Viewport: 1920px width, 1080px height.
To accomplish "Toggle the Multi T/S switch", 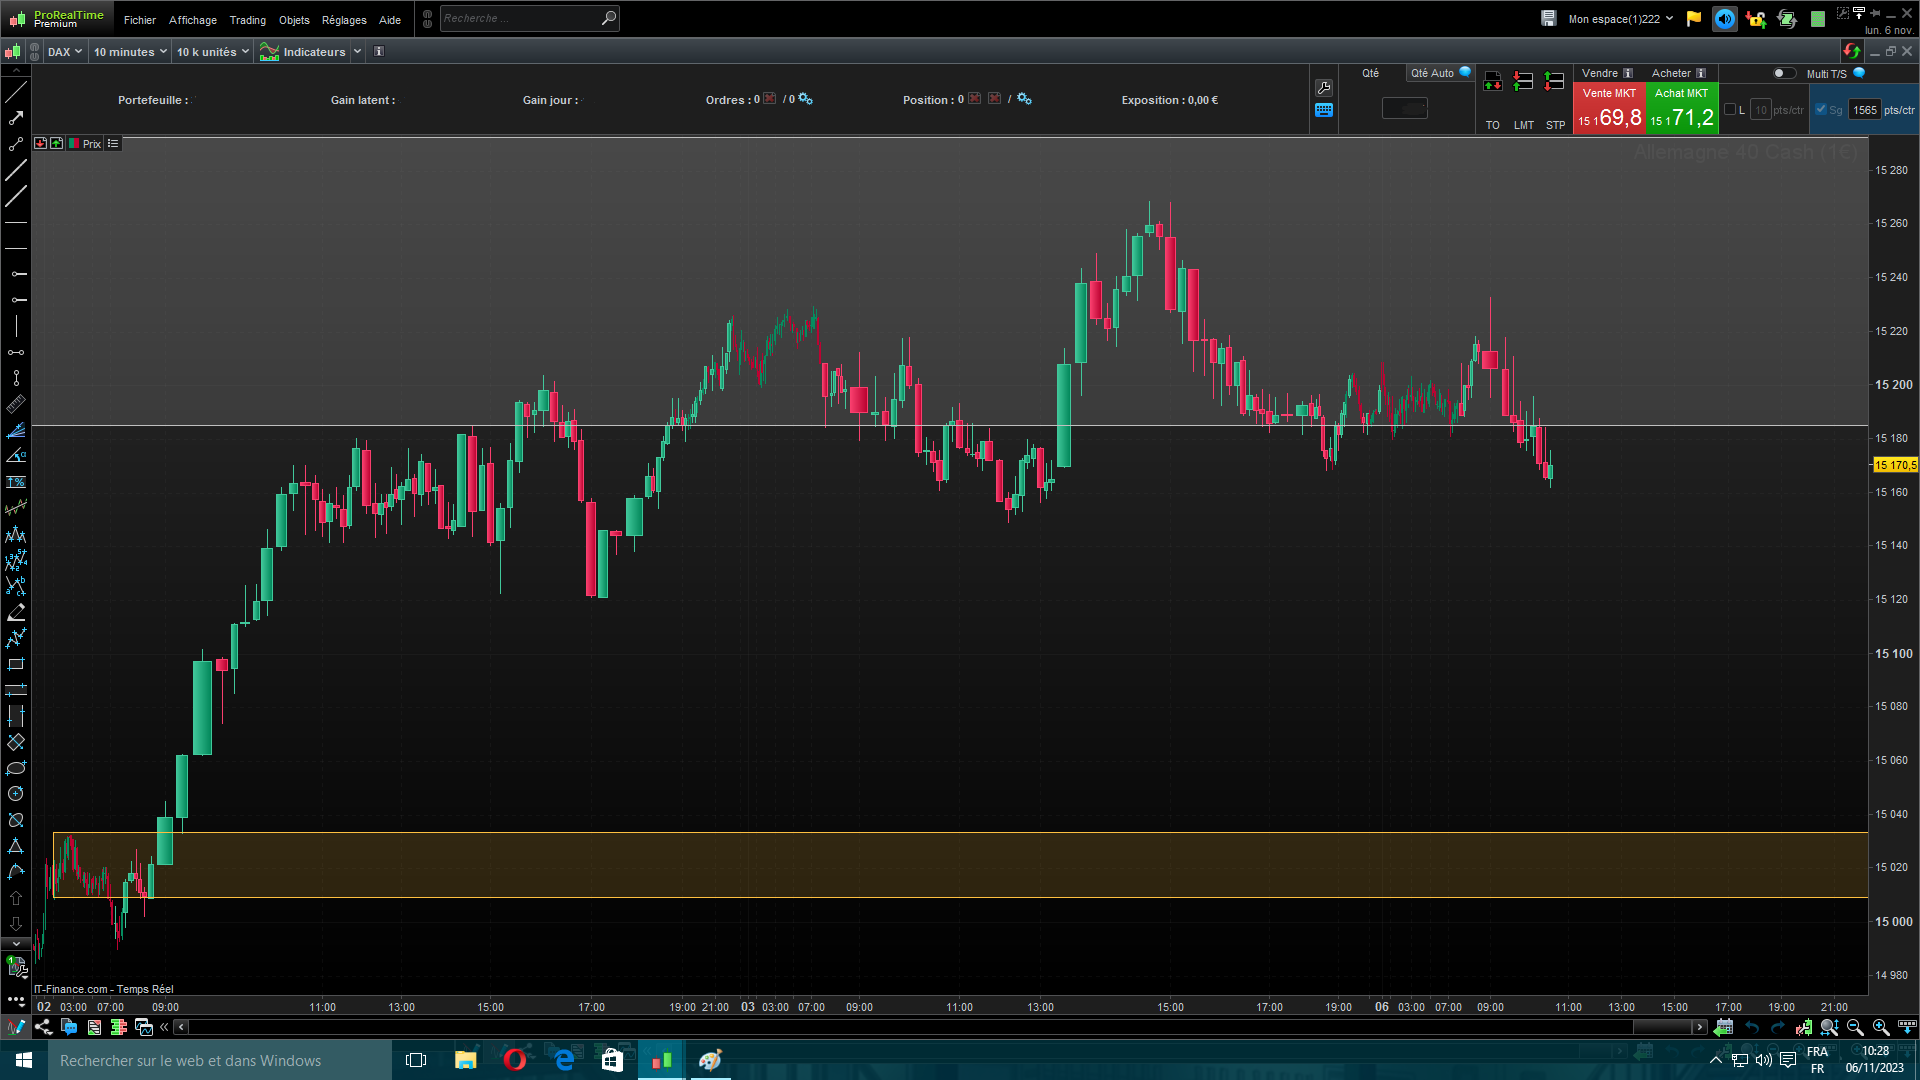I will coord(1783,73).
